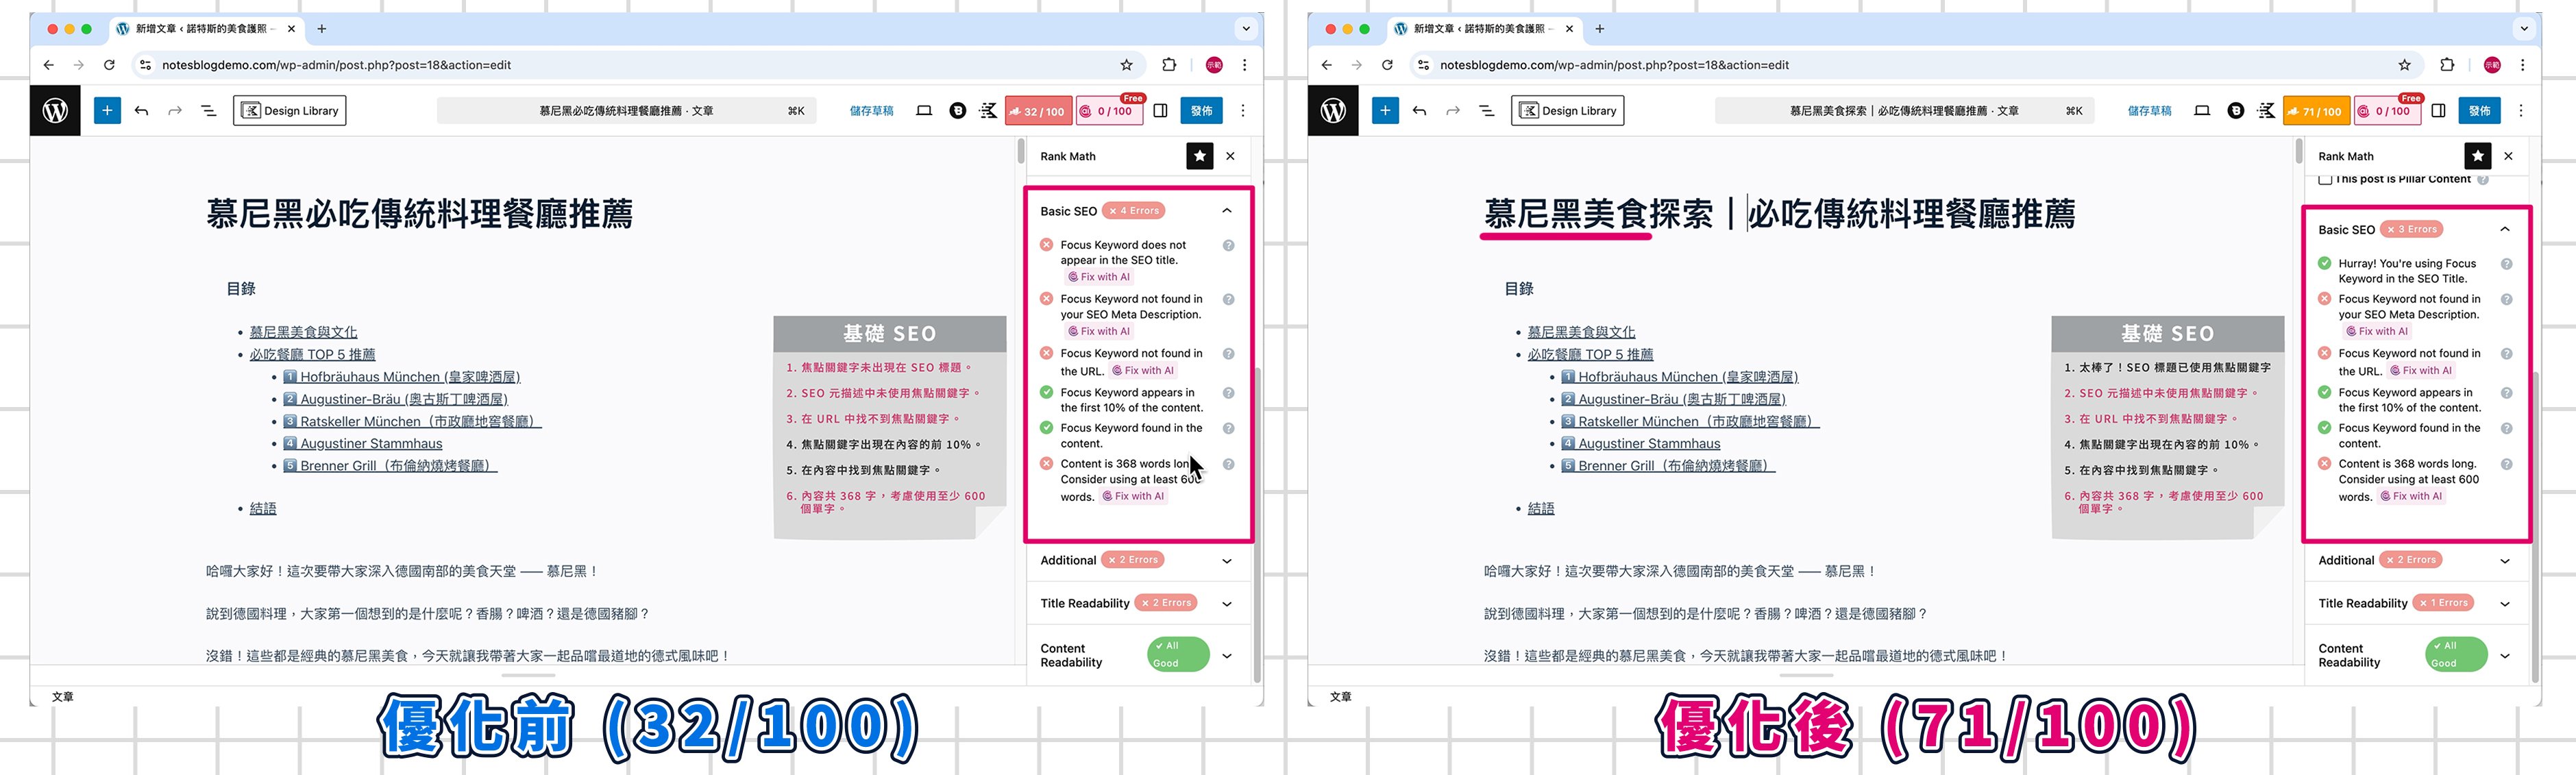
Task: Click the WordPress logo in the 32/100 editor
Action: click(x=55, y=111)
